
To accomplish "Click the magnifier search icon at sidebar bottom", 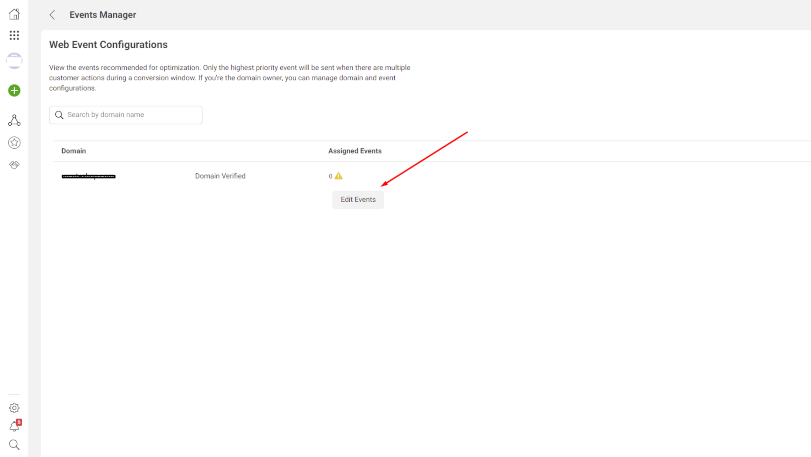I will click(x=14, y=445).
